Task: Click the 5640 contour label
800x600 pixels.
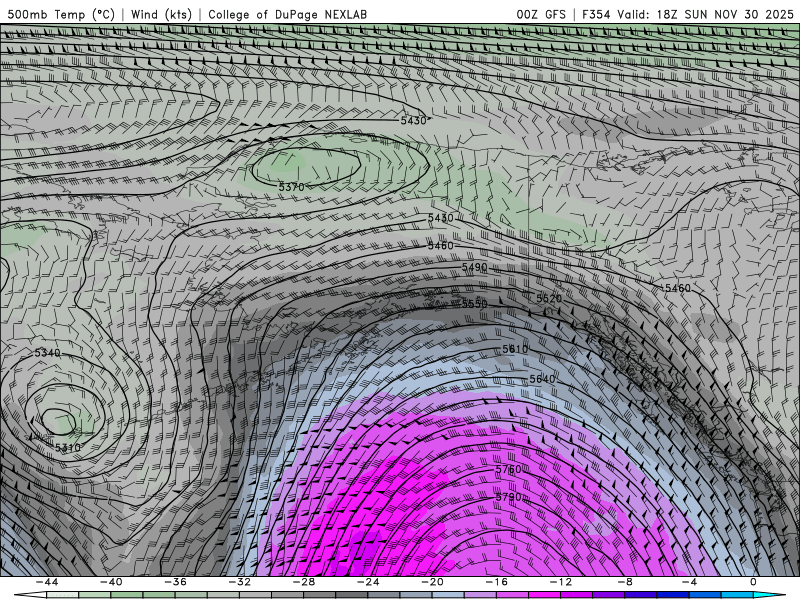Action: (542, 379)
